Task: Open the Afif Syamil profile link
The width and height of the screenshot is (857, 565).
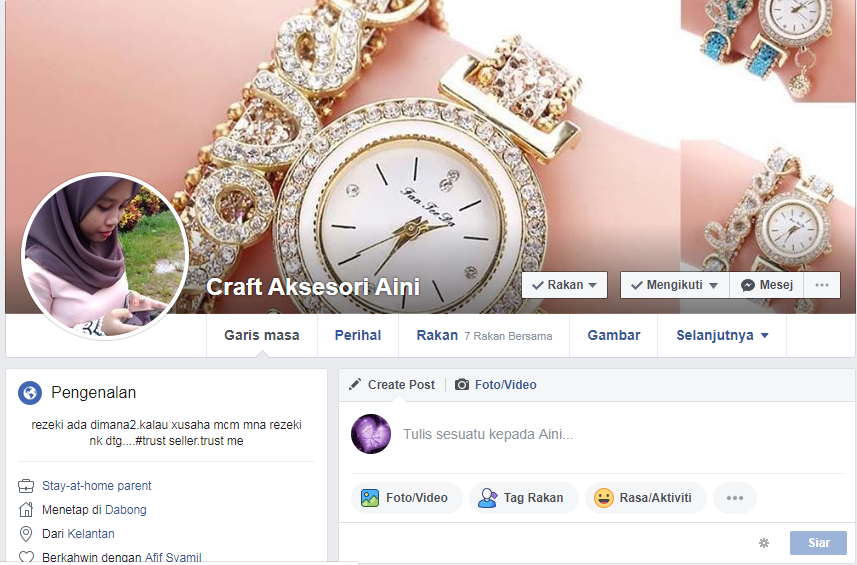Action: (x=173, y=557)
